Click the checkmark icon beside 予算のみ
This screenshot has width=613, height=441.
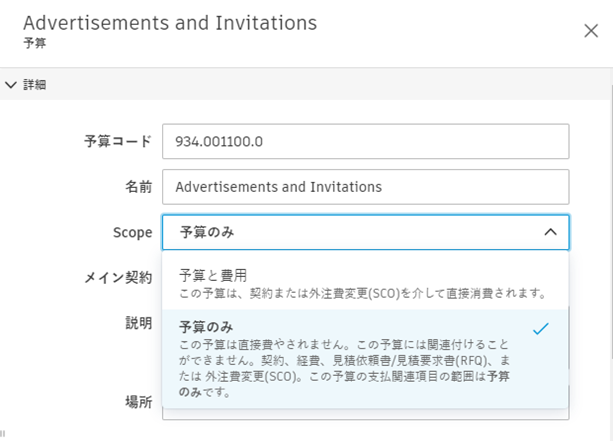(x=541, y=328)
